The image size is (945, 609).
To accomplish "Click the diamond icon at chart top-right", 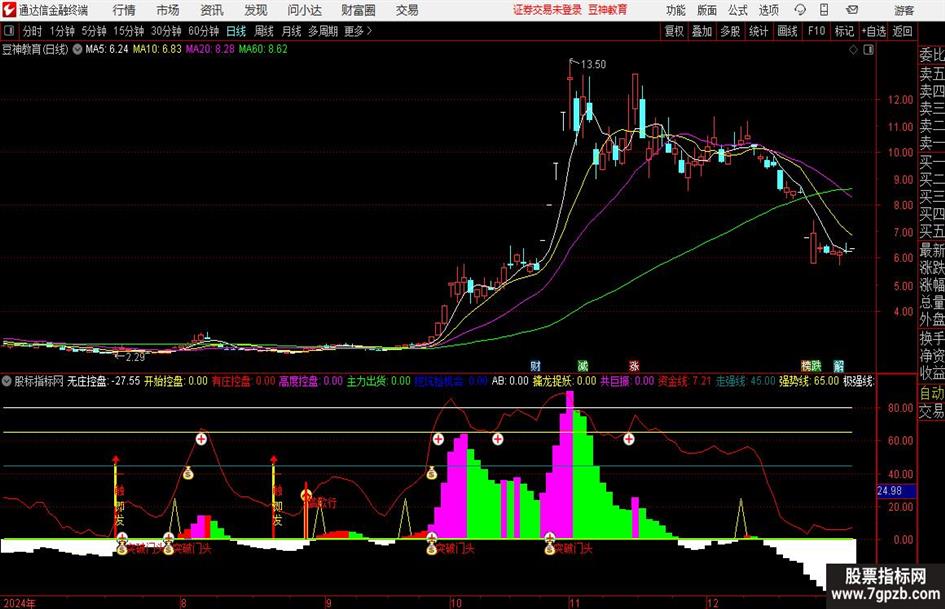I will [853, 50].
